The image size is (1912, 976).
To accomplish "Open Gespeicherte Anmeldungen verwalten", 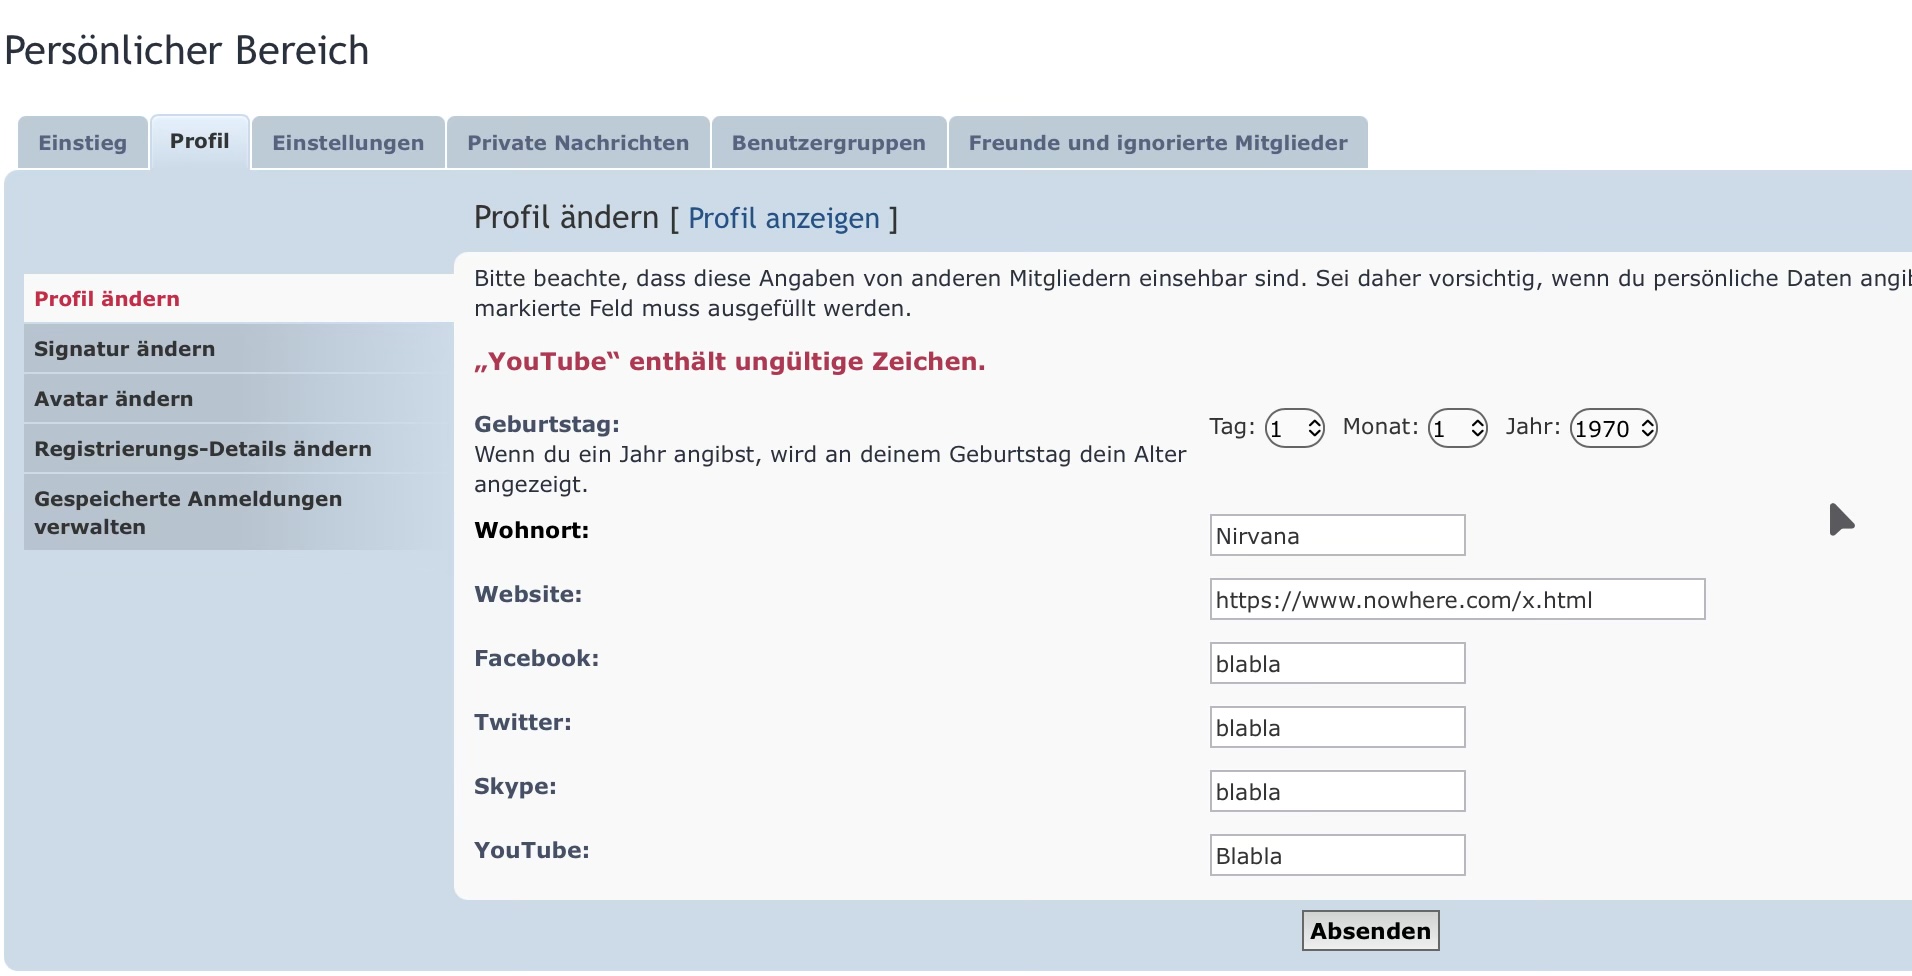I will 239,512.
